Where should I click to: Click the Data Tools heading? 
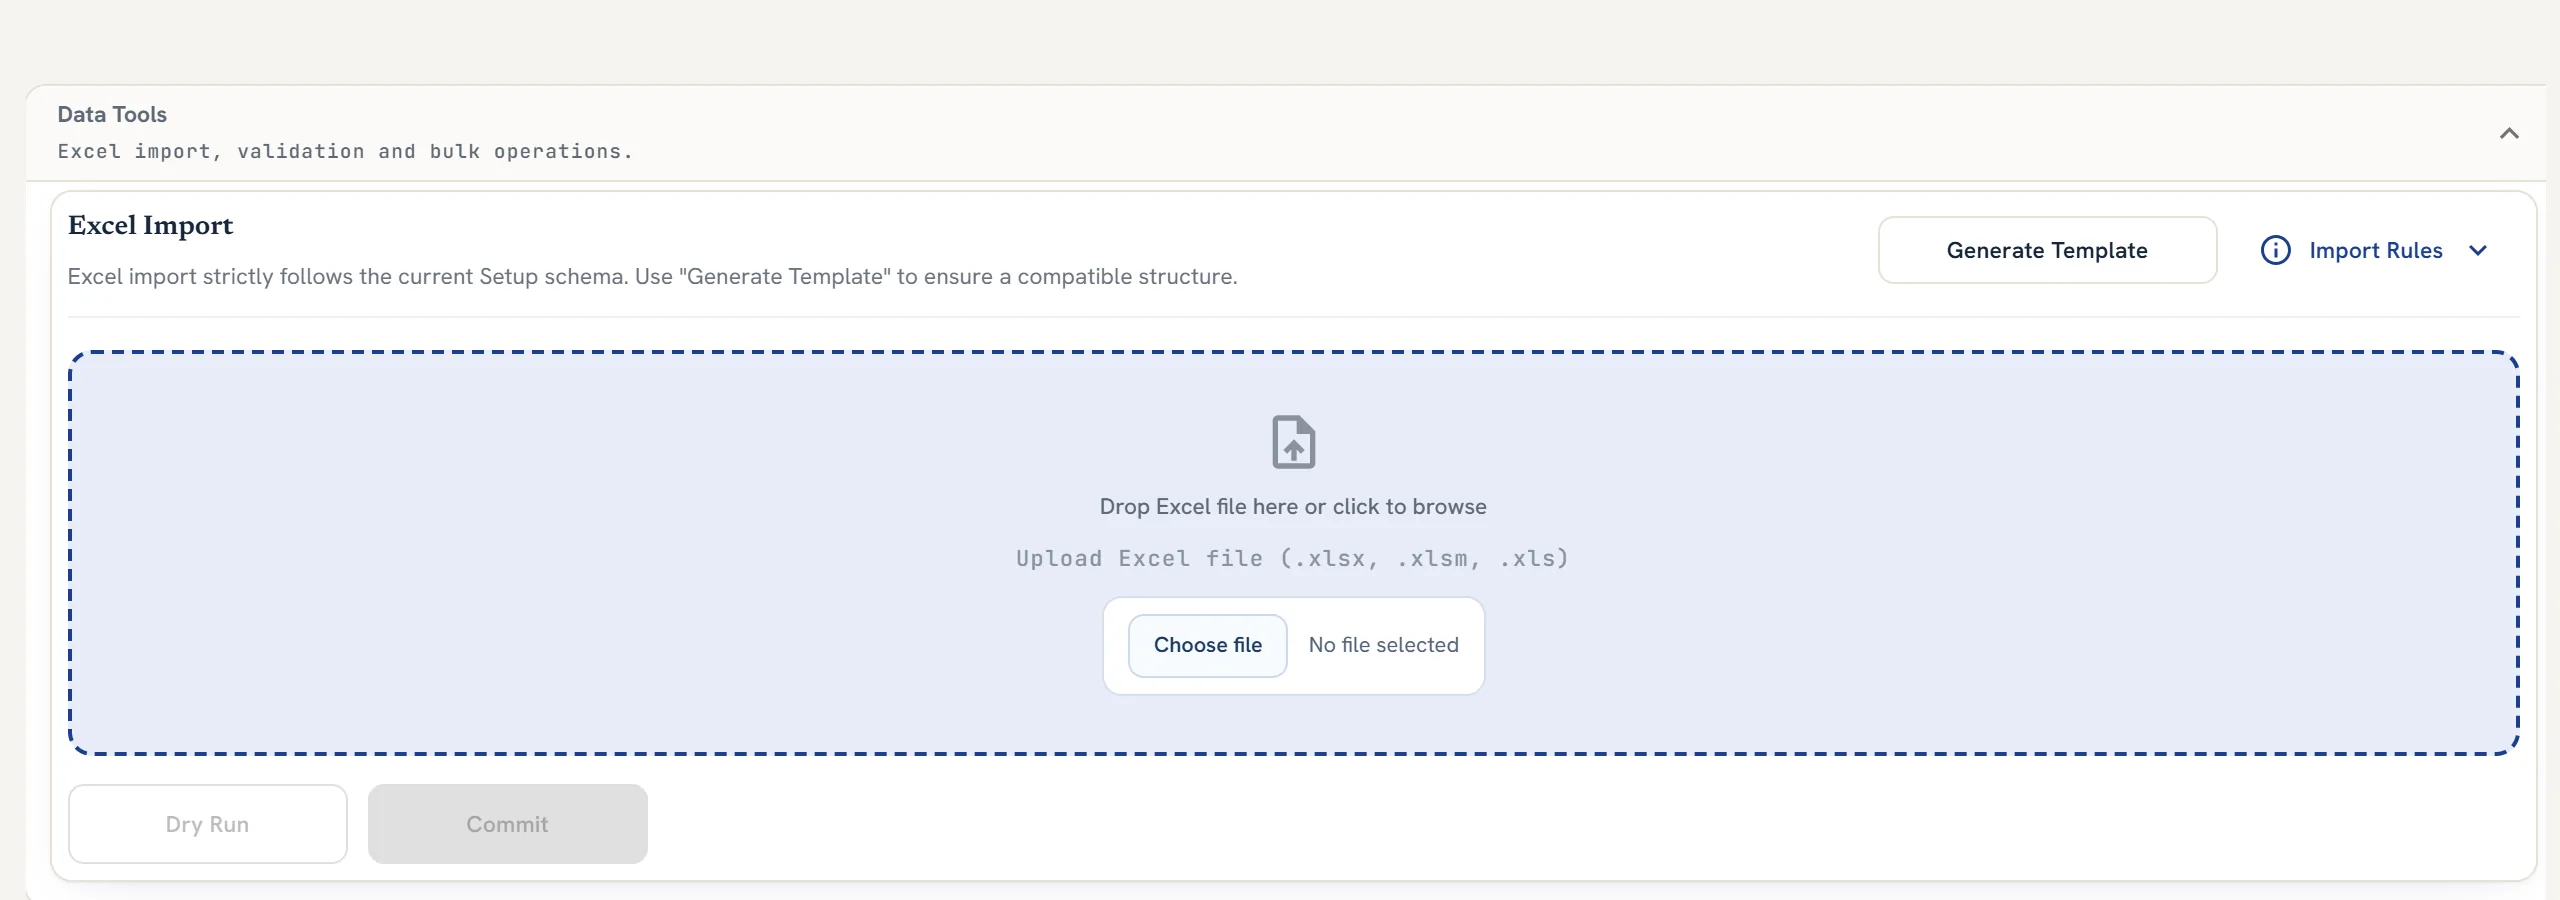click(112, 114)
